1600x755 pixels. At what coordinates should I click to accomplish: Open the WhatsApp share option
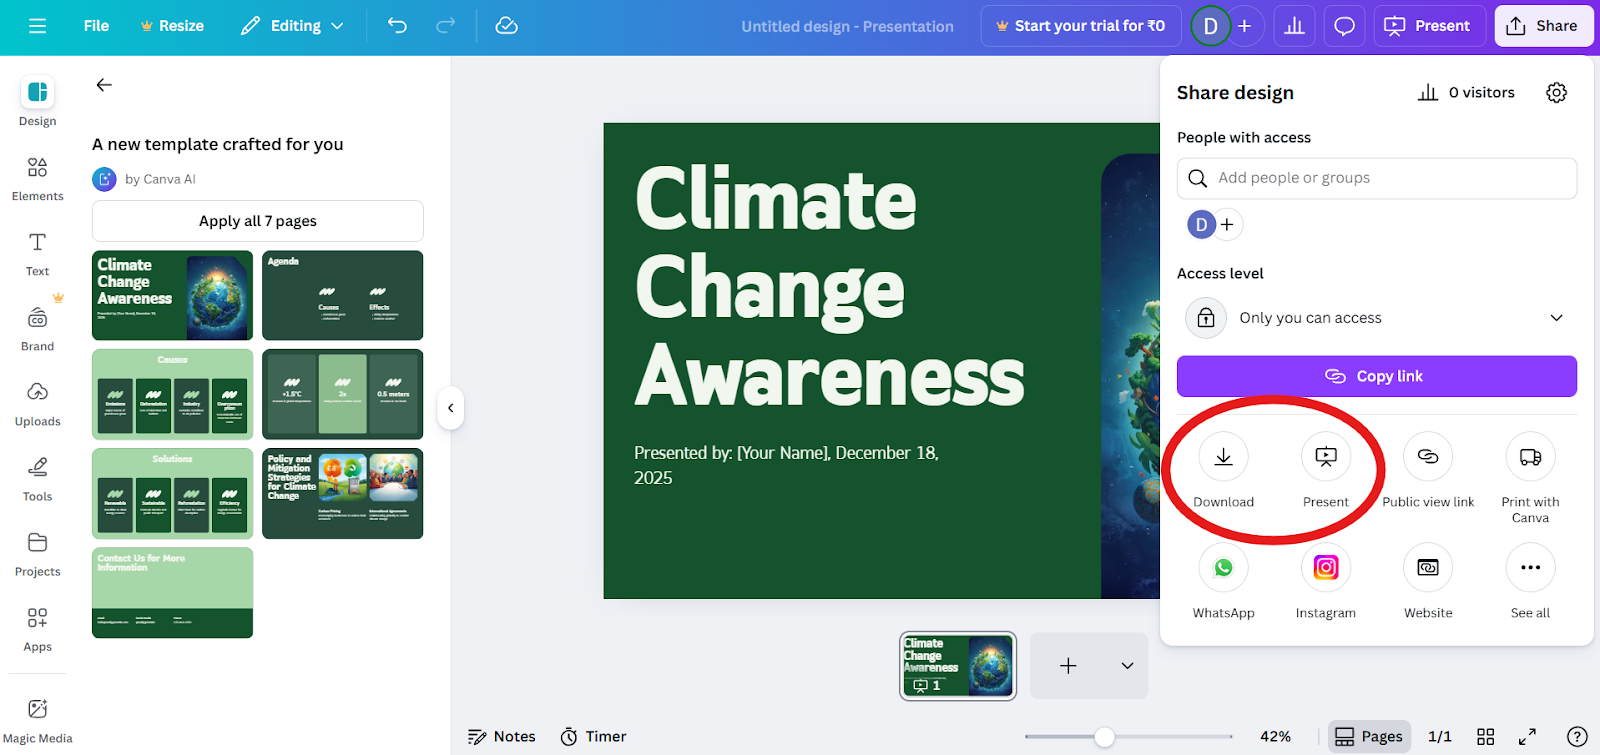click(1223, 568)
